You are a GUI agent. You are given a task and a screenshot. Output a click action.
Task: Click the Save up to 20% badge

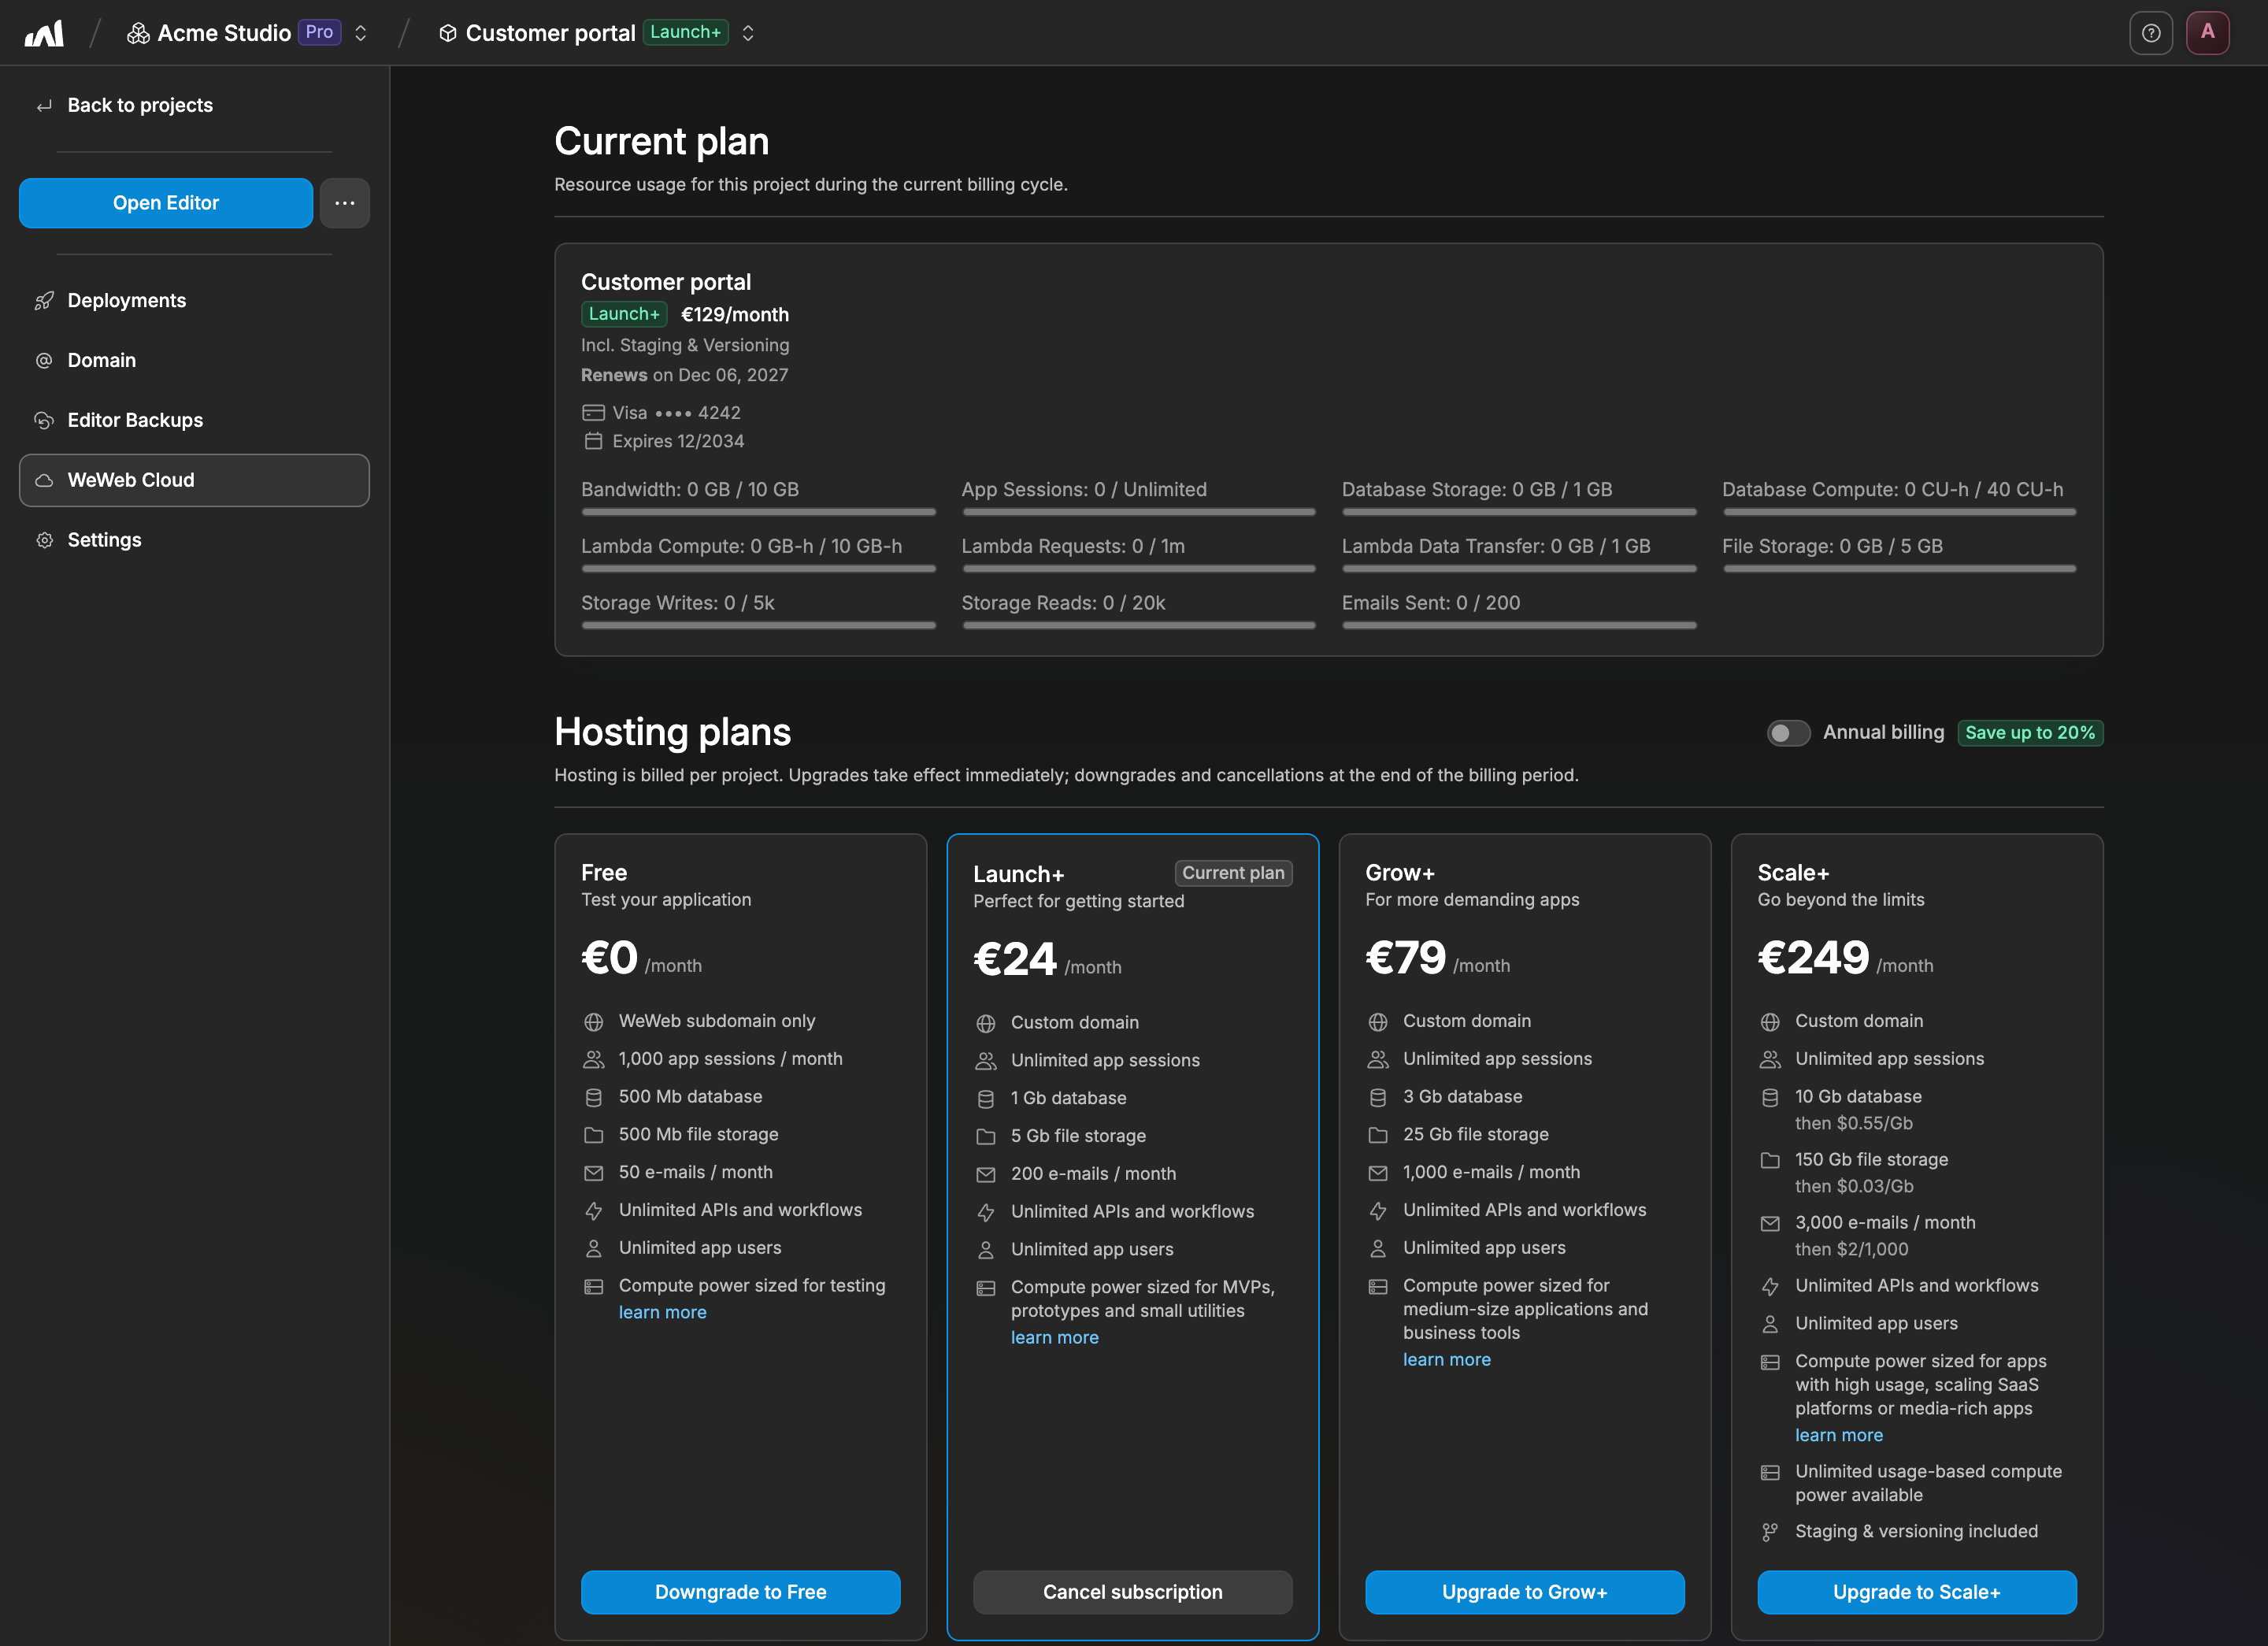pyautogui.click(x=2029, y=733)
